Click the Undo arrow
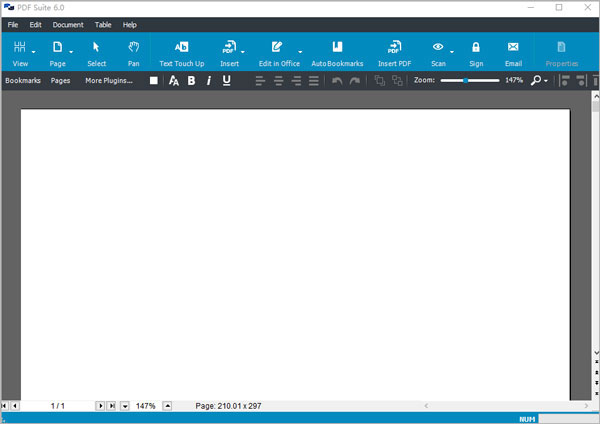600x424 pixels. 337,80
